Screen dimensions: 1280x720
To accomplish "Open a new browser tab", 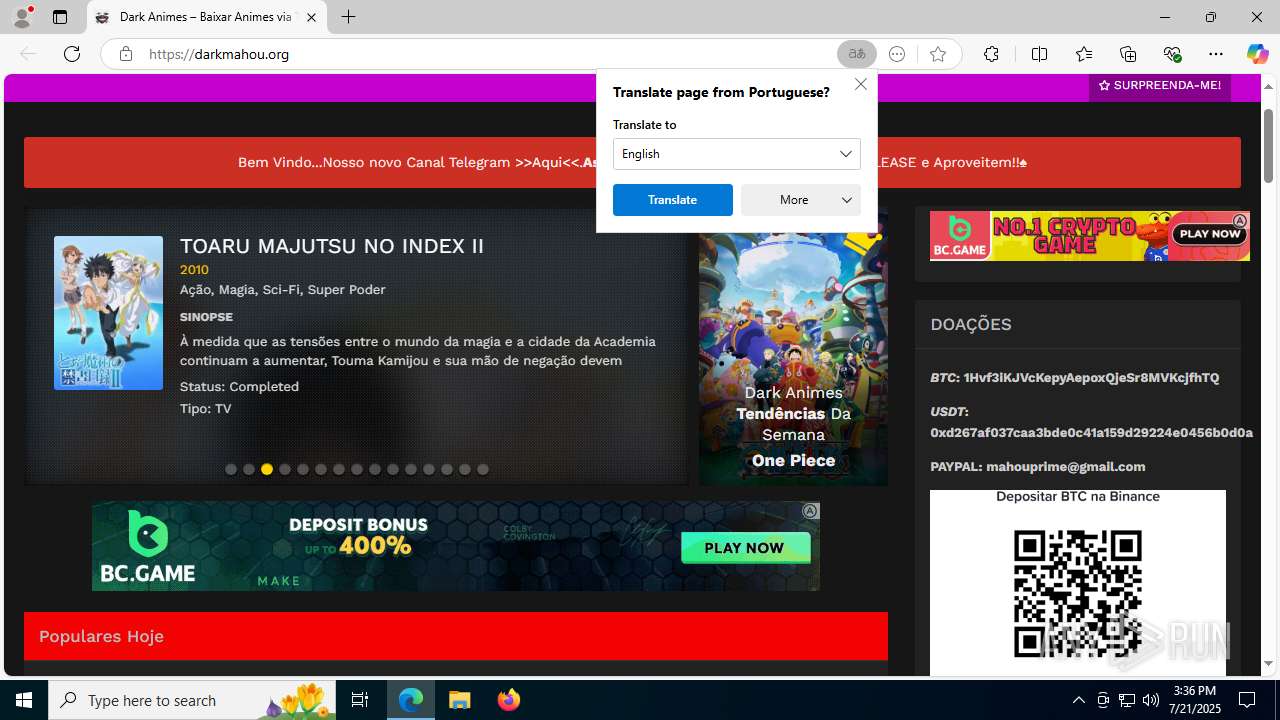I will [x=348, y=17].
